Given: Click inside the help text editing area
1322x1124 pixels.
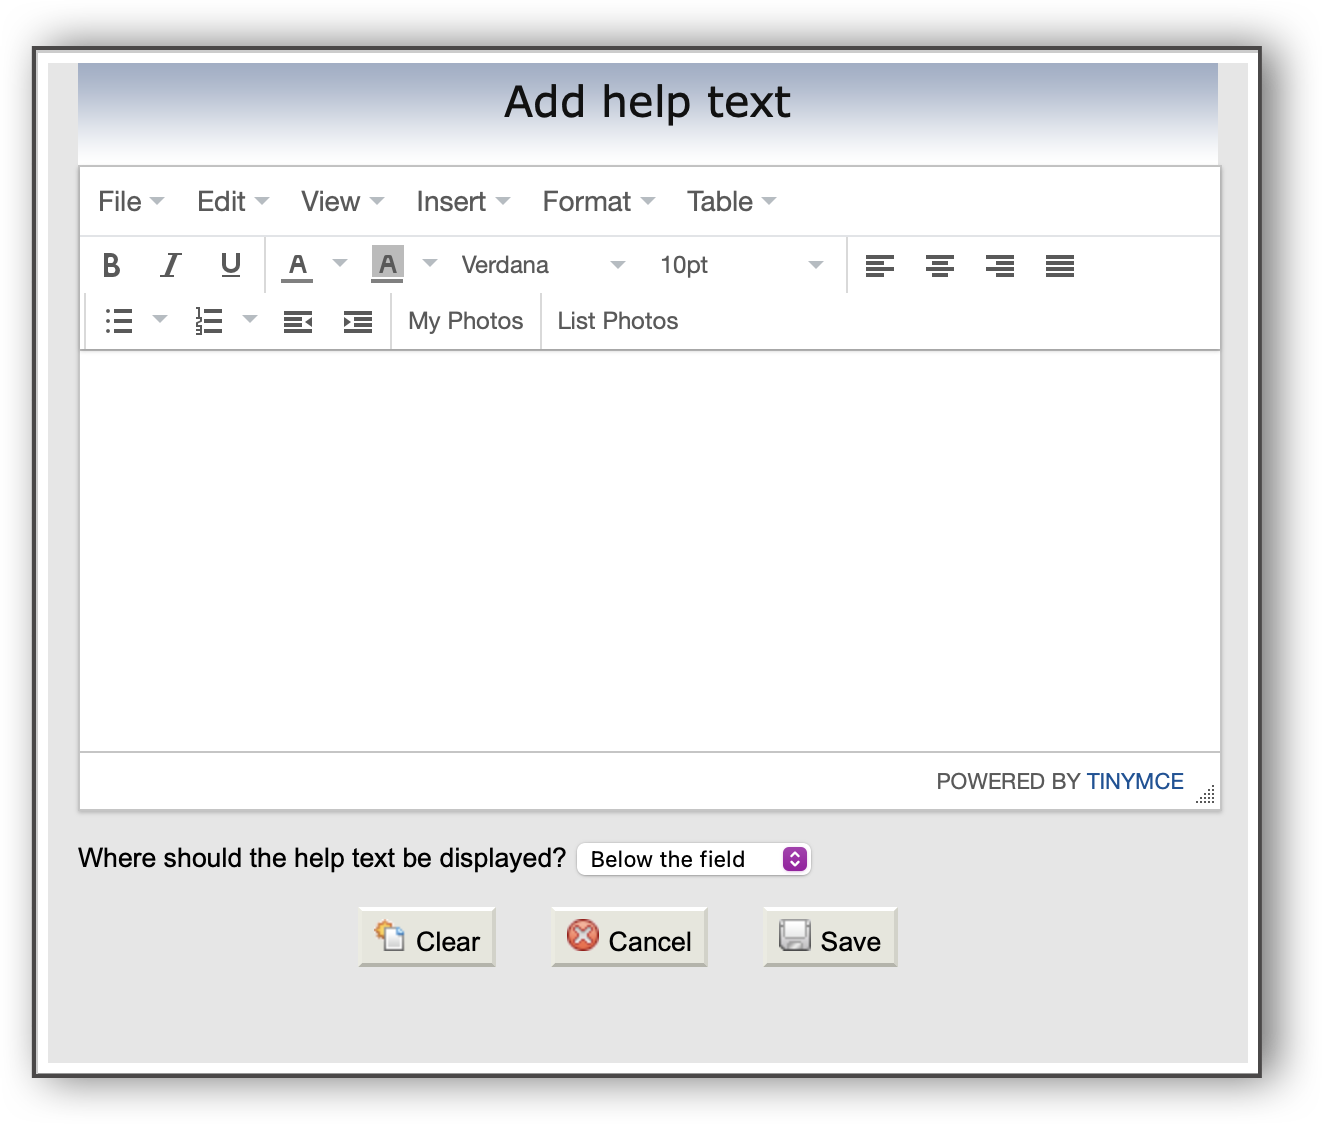Looking at the screenshot, I should click(650, 551).
